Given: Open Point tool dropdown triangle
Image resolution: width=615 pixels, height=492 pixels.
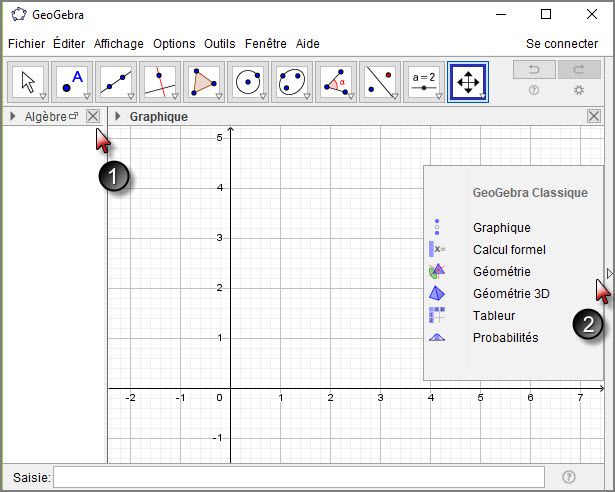Looking at the screenshot, I should point(87,96).
